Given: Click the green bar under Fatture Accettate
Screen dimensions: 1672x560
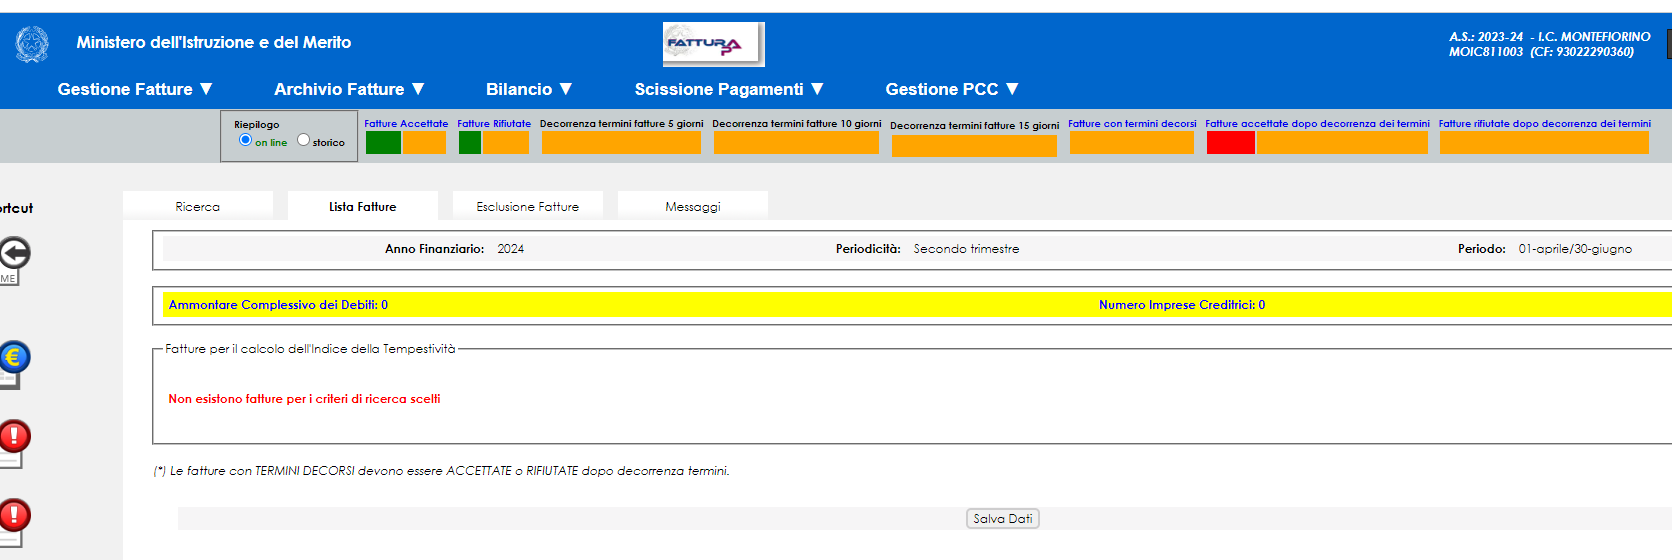Looking at the screenshot, I should [383, 143].
